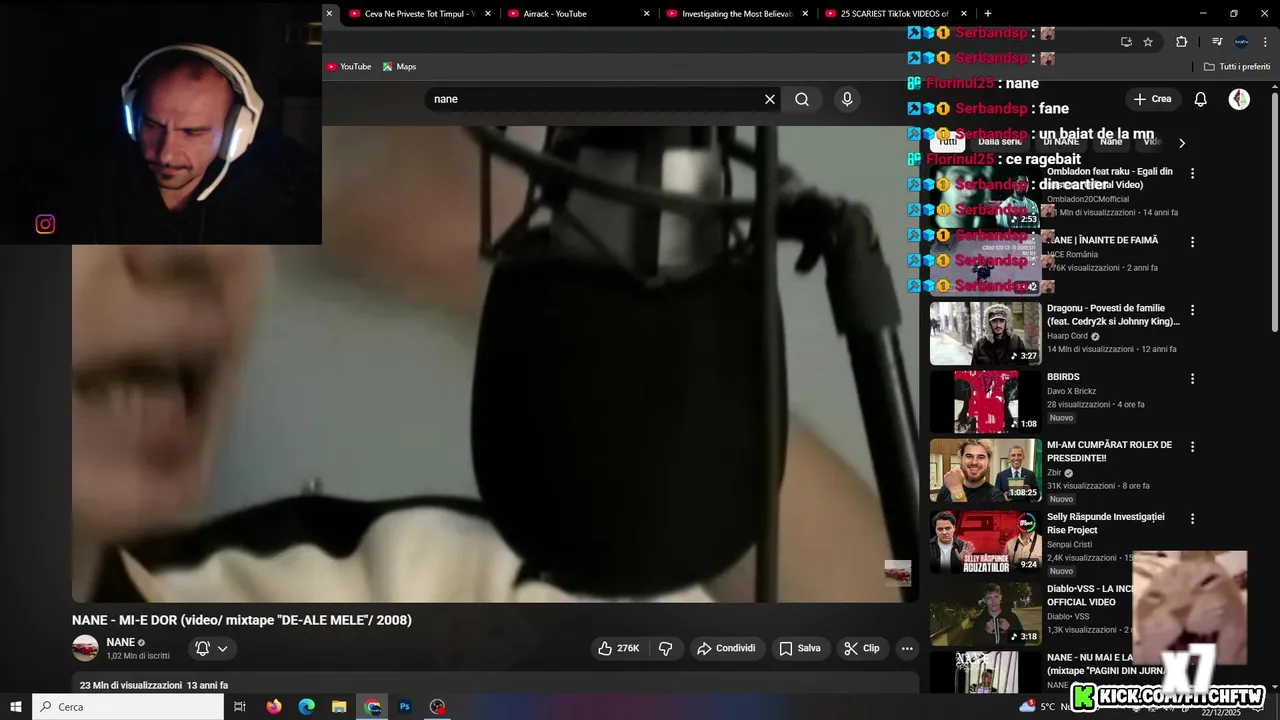Click NANE channel avatar below video
The width and height of the screenshot is (1280, 720).
click(x=85, y=648)
